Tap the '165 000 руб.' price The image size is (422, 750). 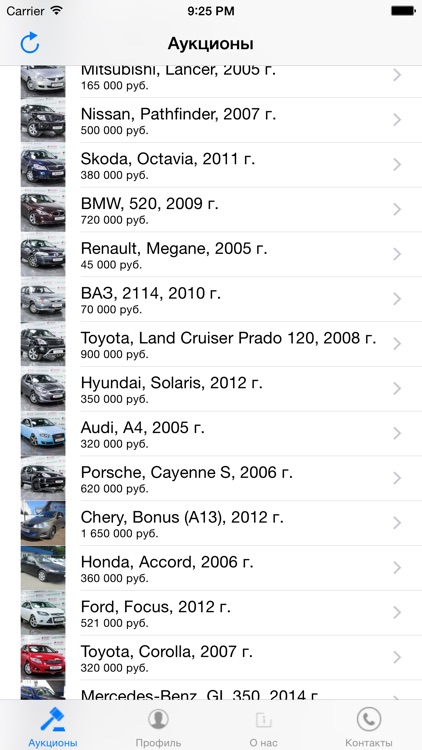tap(115, 86)
